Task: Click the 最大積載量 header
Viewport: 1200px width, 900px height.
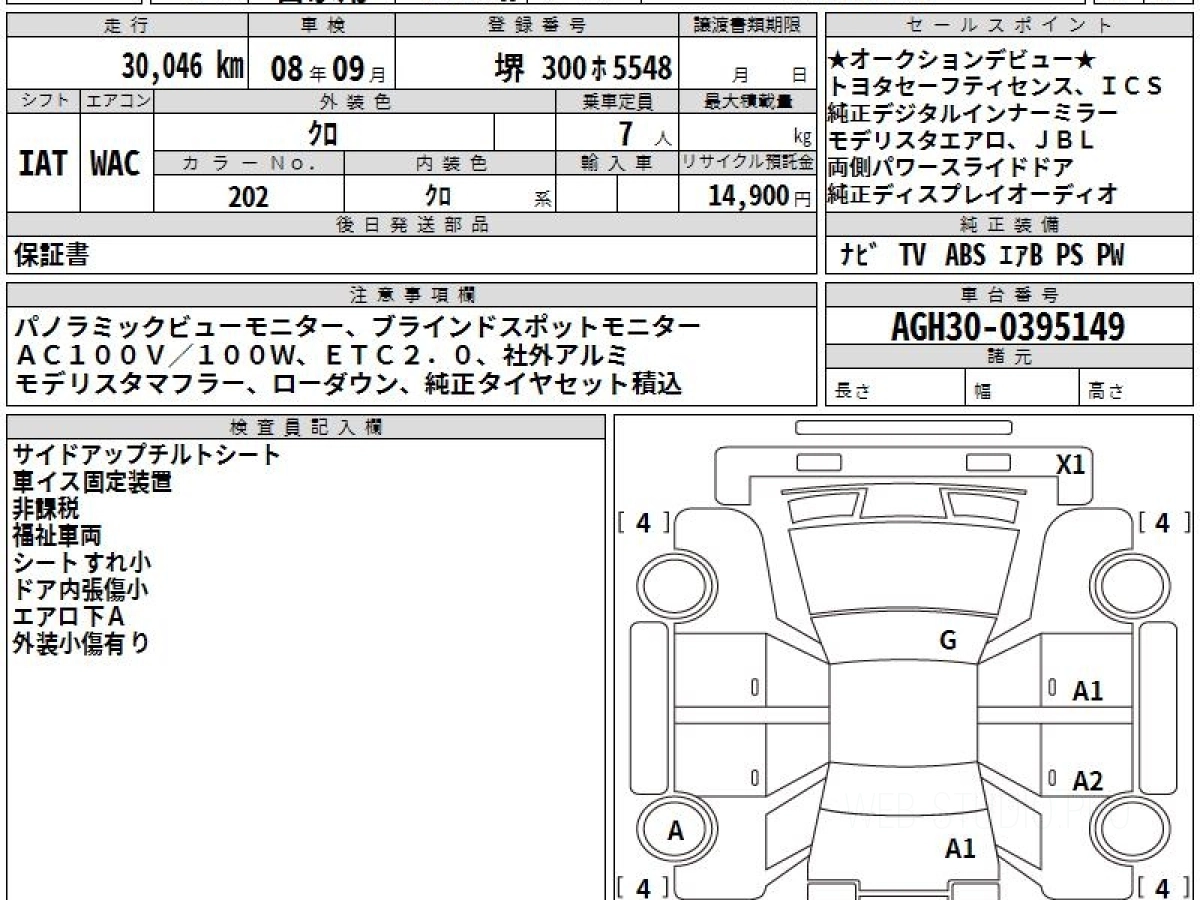Action: [x=748, y=101]
